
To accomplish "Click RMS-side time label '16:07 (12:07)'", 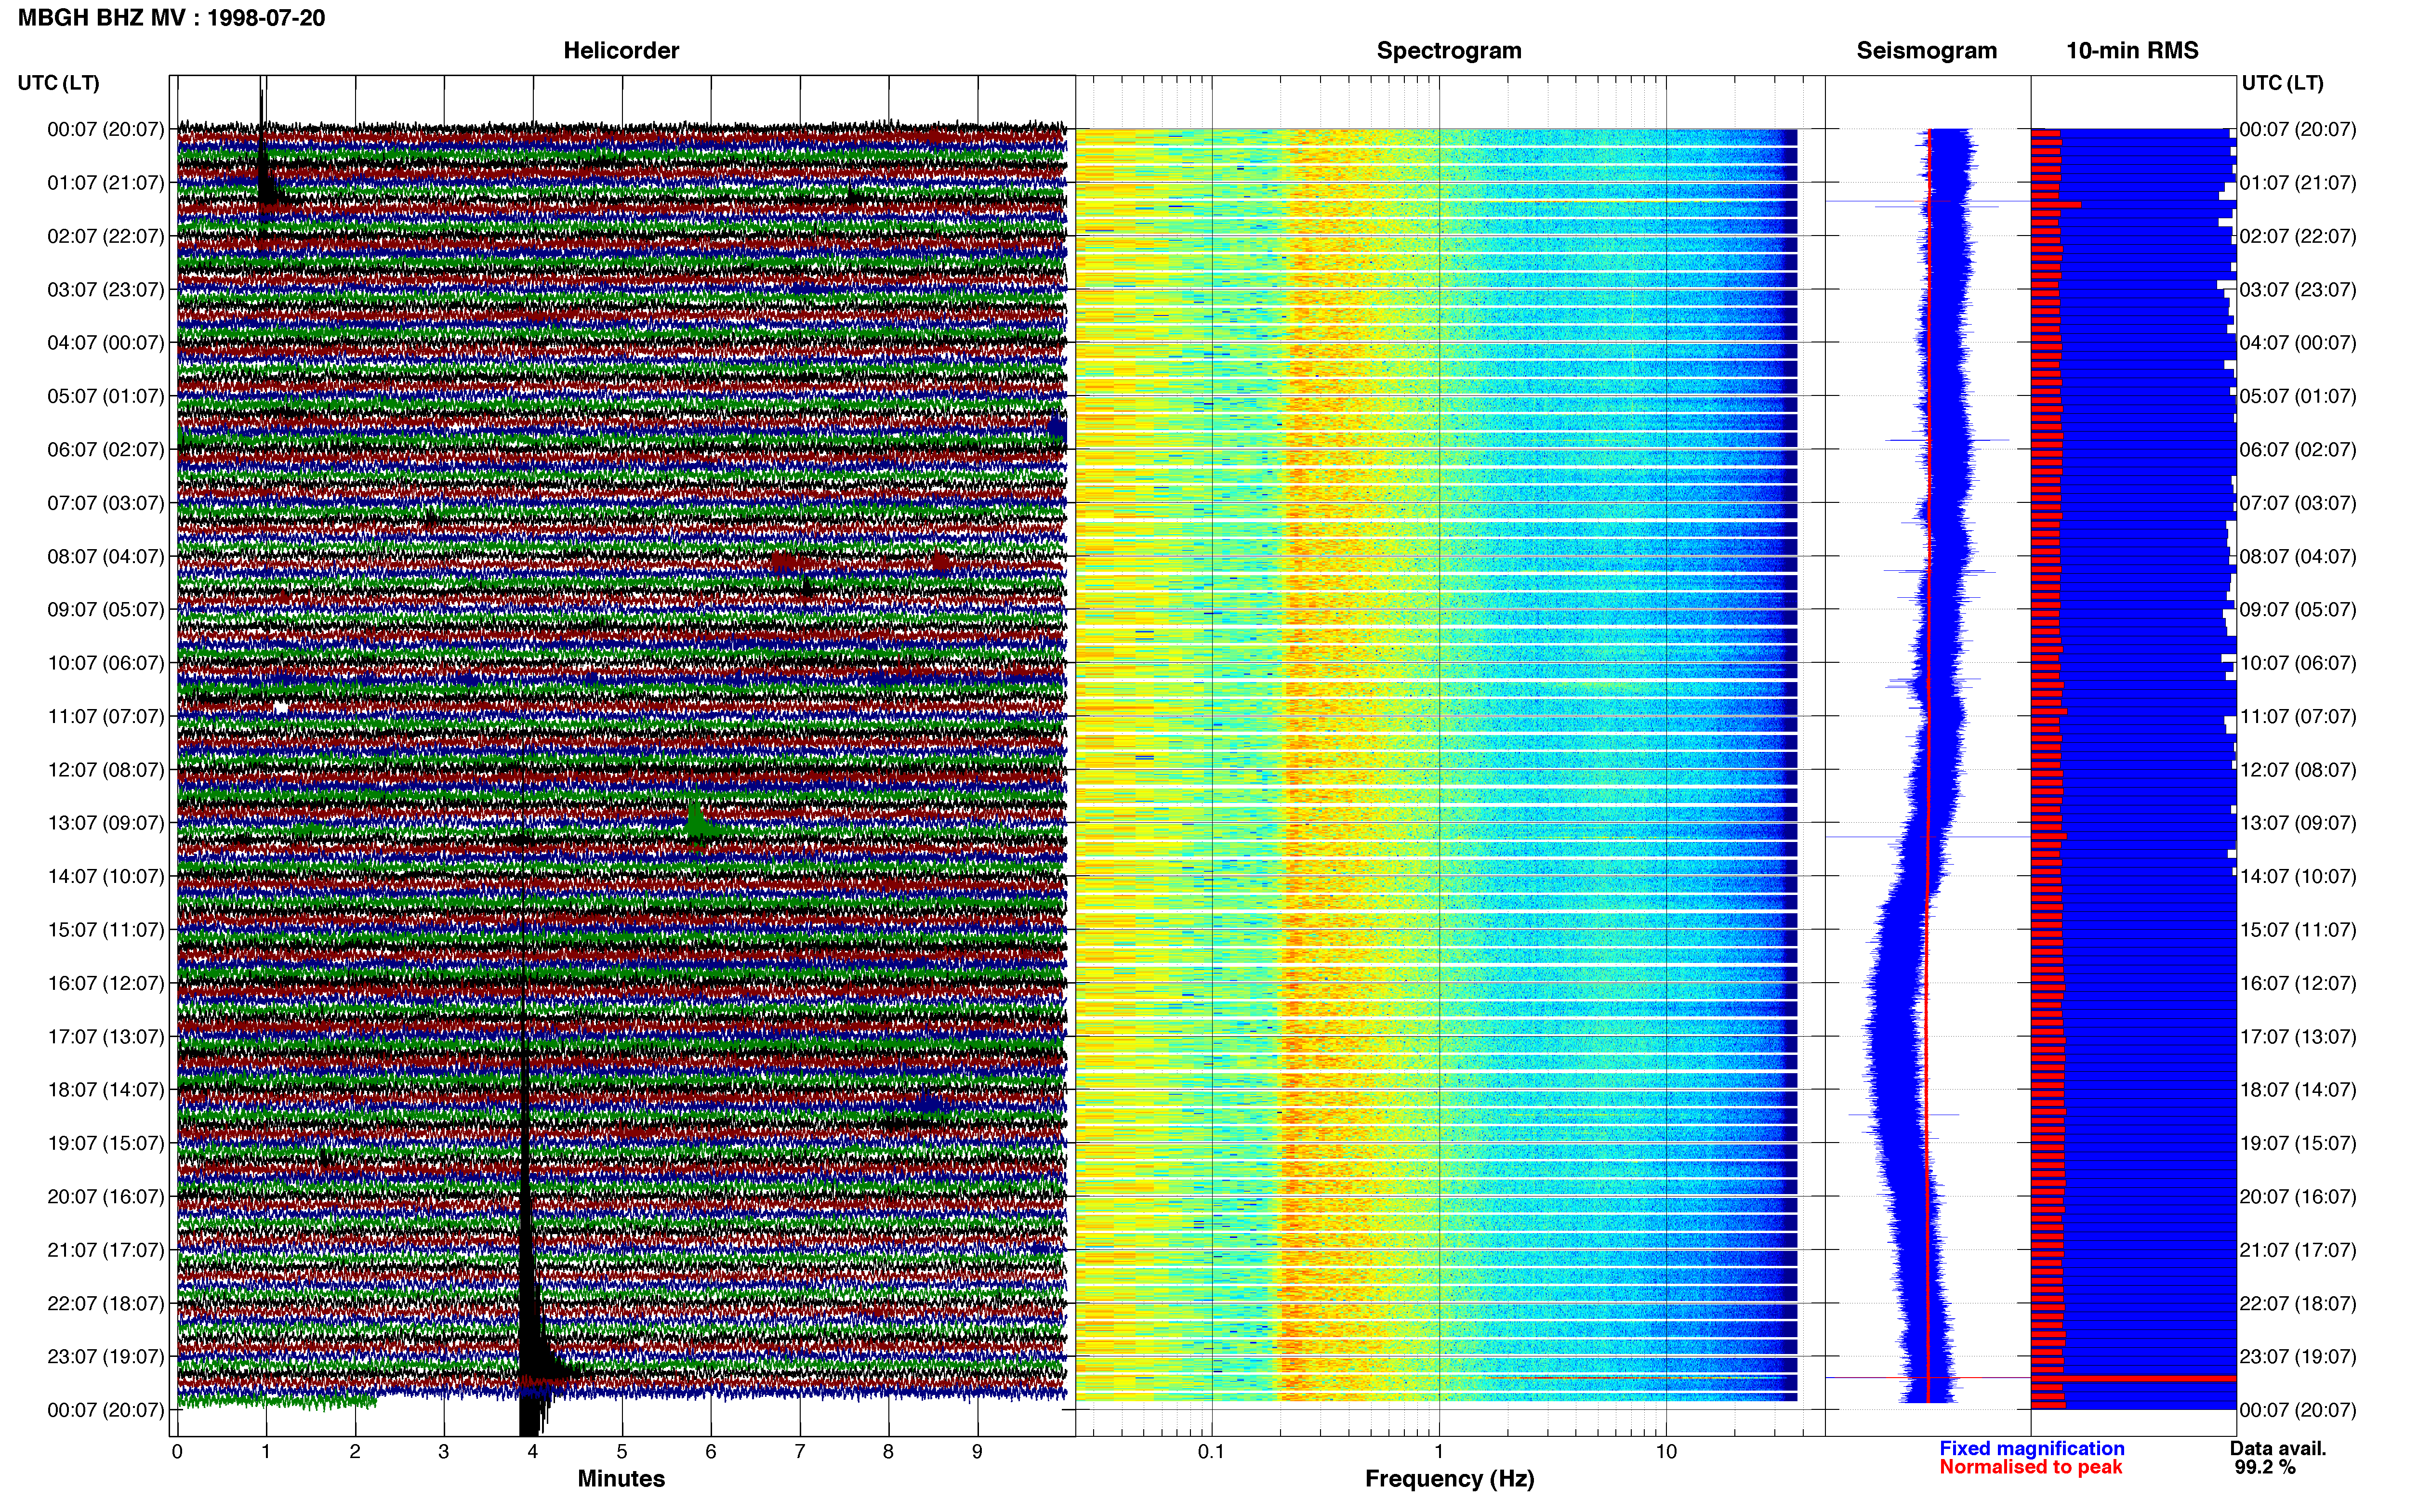I will [x=2298, y=983].
